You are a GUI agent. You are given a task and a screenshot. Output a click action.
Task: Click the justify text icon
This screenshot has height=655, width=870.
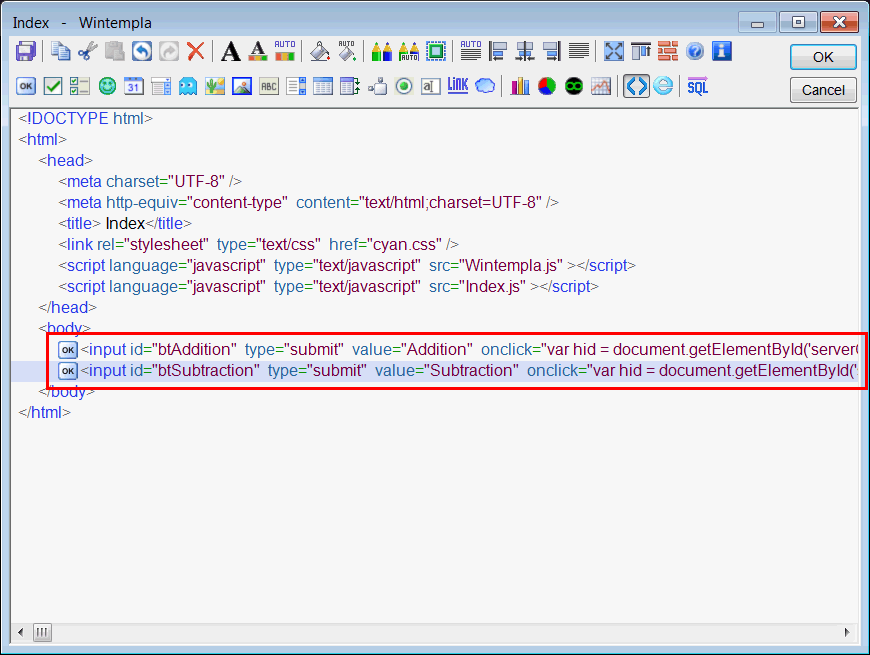[579, 52]
